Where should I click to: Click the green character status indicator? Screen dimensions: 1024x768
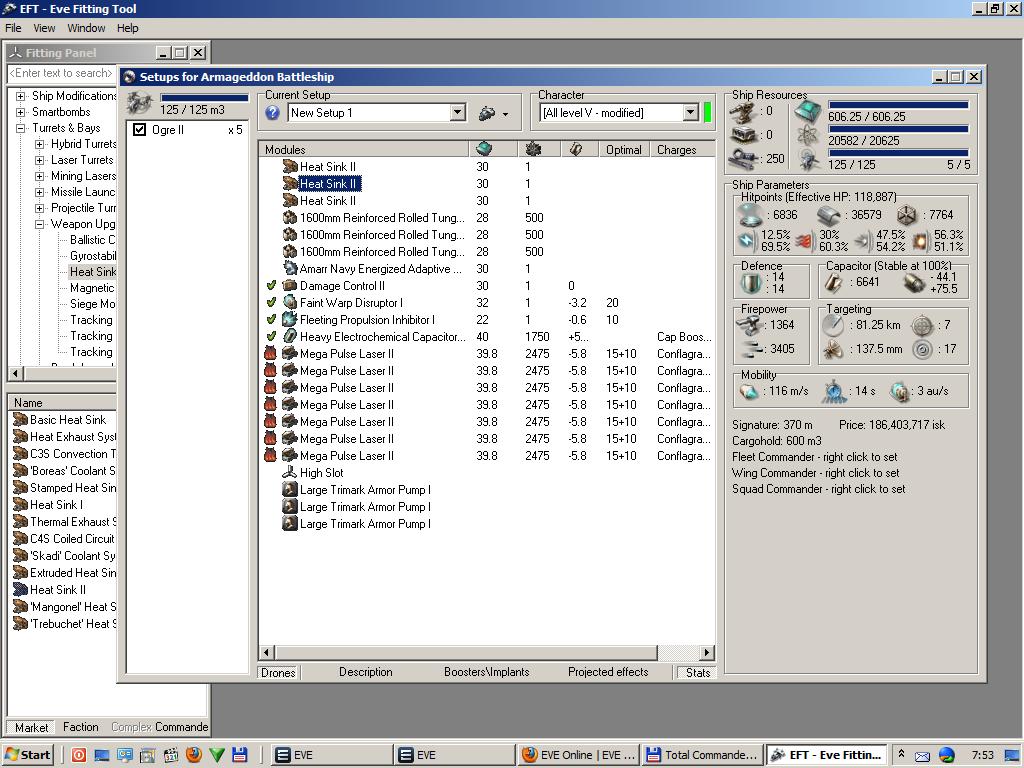[707, 112]
